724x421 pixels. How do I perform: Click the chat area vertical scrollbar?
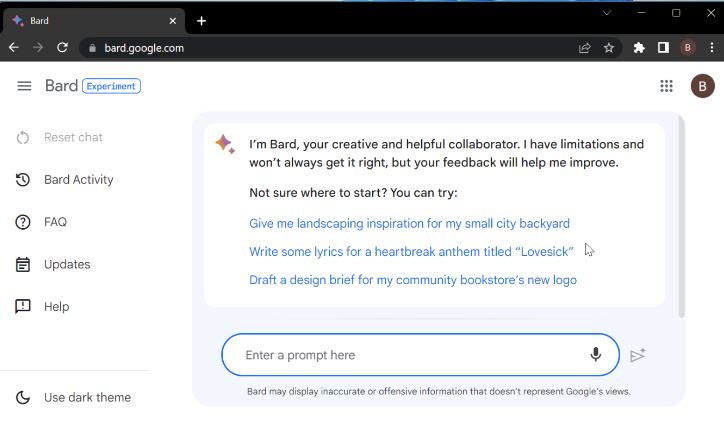pos(681,217)
